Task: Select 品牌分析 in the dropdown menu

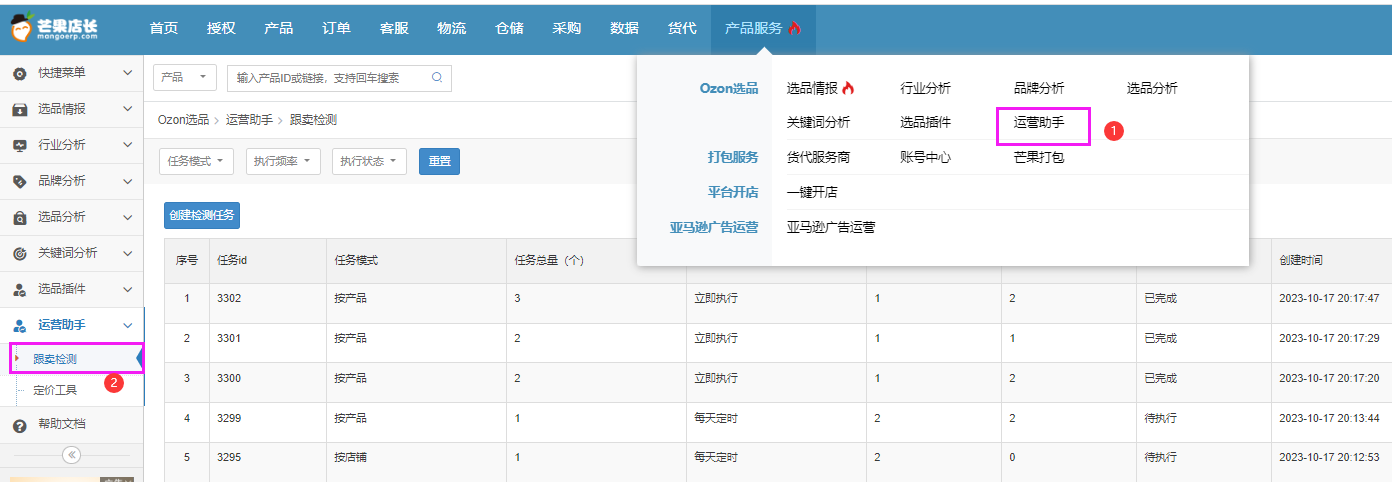Action: coord(1039,88)
